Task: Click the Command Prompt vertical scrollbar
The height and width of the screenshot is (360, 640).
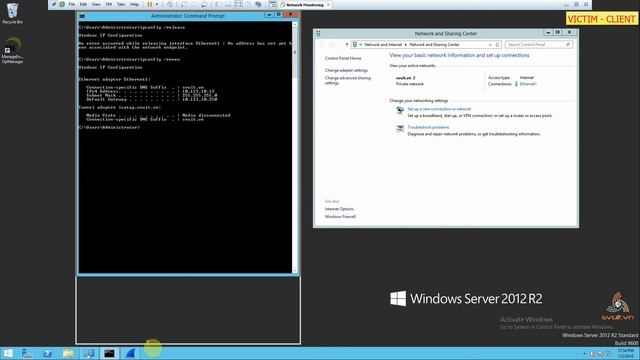Action: click(x=295, y=147)
